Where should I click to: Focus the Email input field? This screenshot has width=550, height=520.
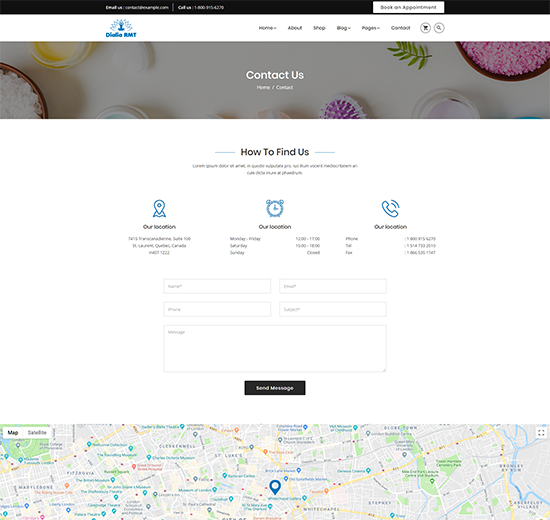click(x=333, y=286)
